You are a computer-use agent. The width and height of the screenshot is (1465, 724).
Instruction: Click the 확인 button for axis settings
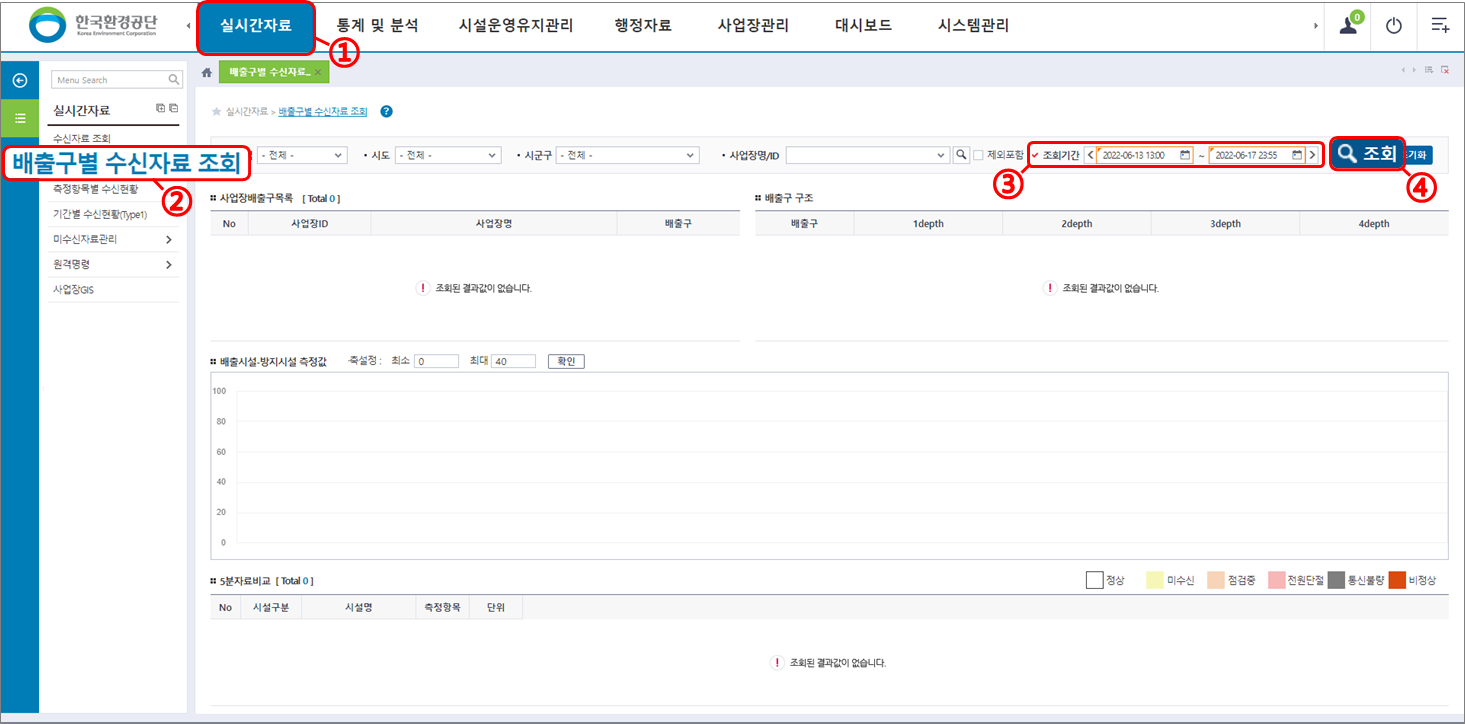(x=566, y=361)
